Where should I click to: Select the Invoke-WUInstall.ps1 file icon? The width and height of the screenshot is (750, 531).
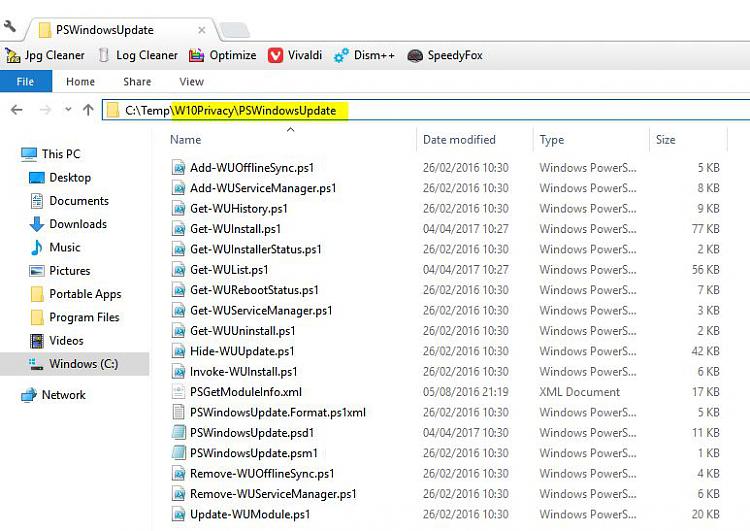tap(178, 372)
